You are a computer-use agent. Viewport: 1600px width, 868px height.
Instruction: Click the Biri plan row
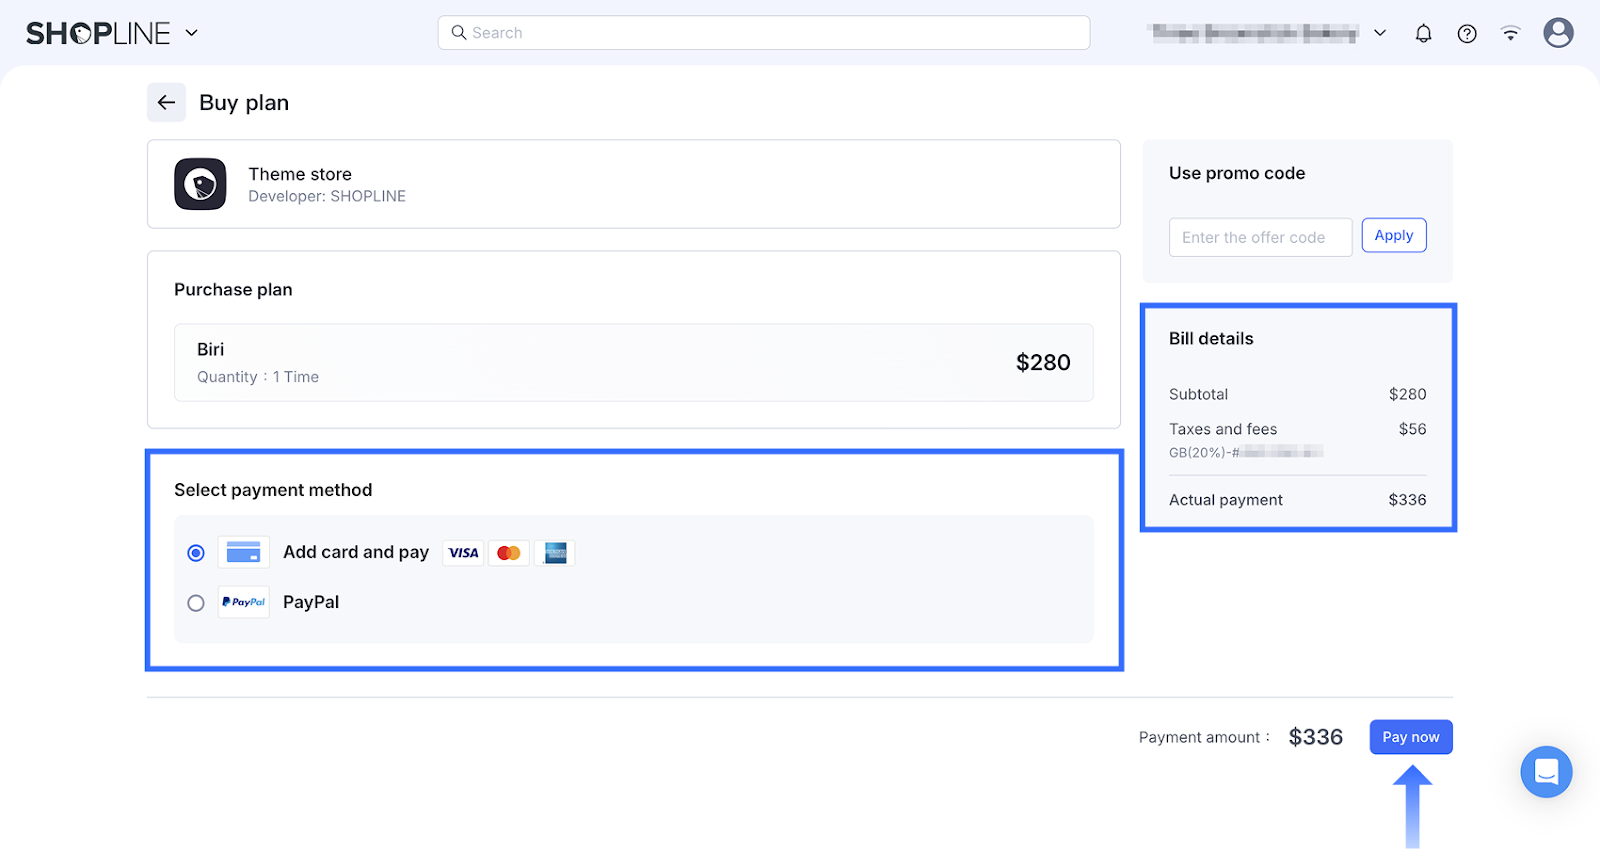[633, 362]
